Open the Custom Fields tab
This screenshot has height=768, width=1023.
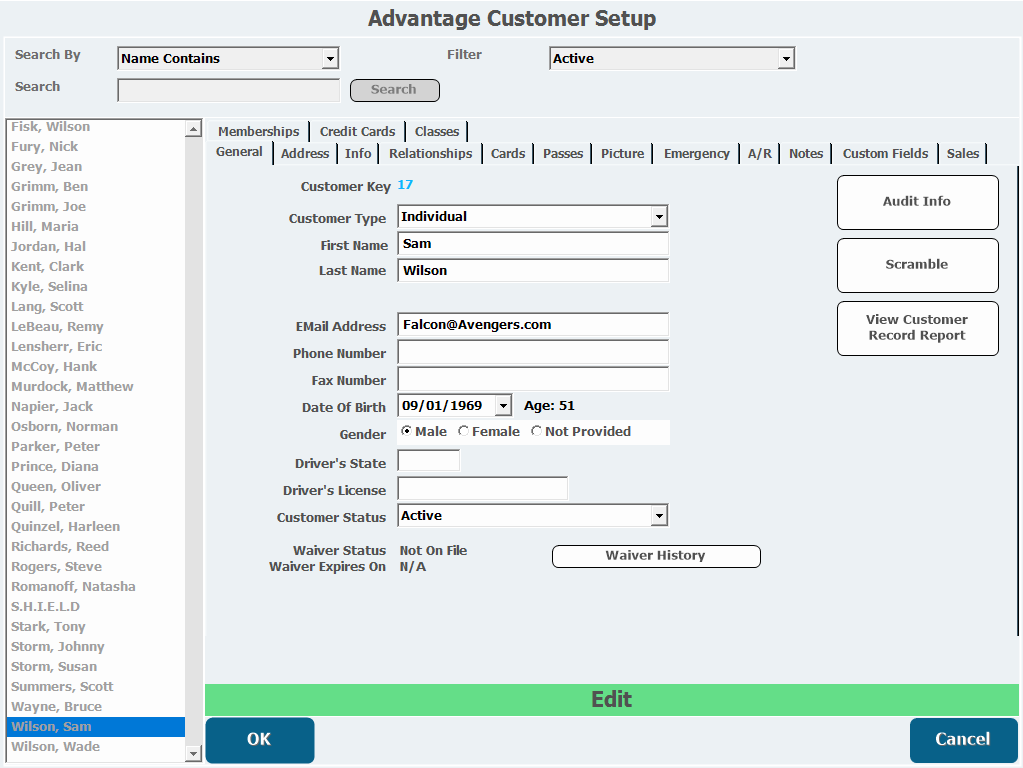pyautogui.click(x=885, y=153)
